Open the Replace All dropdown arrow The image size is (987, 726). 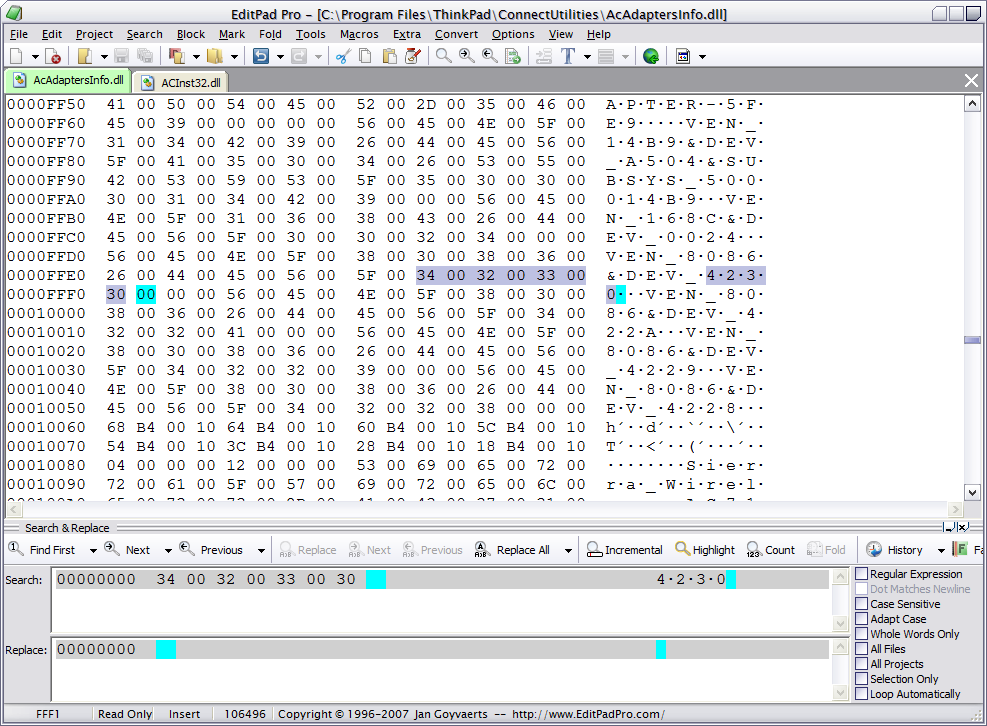[568, 550]
